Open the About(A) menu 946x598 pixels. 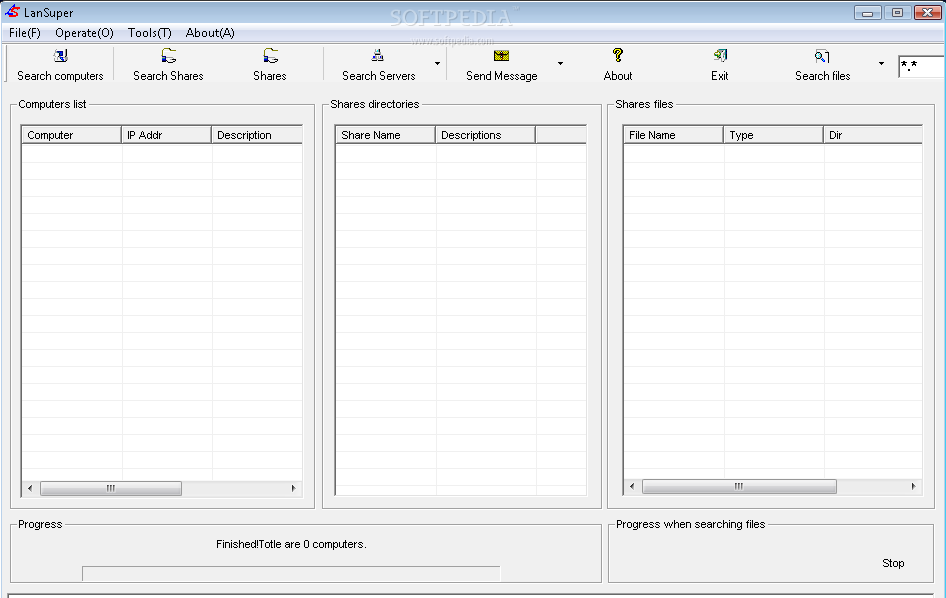210,33
